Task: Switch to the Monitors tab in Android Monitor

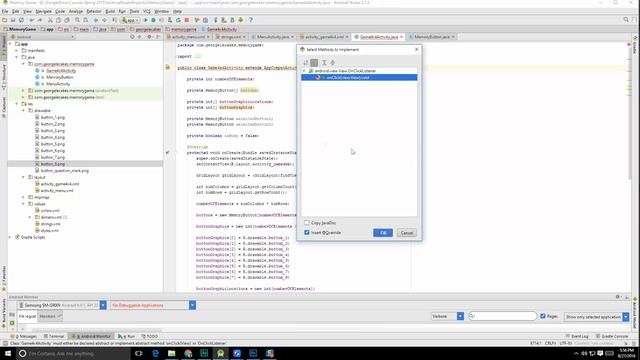Action: click(x=49, y=316)
